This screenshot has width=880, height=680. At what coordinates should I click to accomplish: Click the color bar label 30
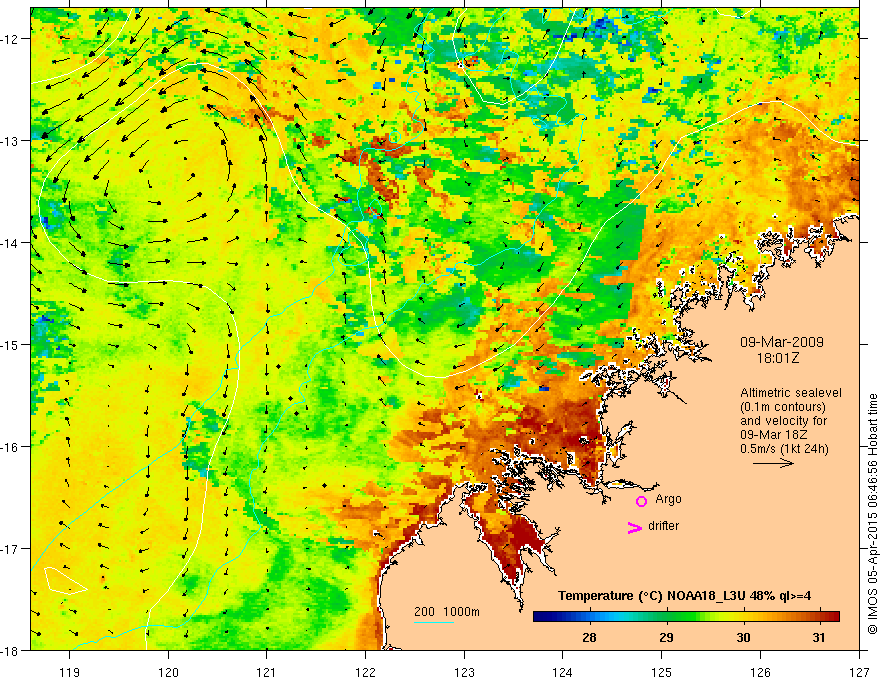click(x=743, y=637)
